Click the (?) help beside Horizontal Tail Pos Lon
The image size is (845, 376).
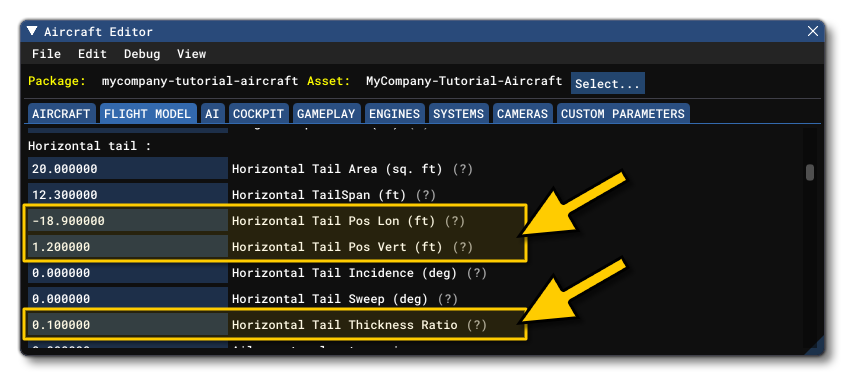pyautogui.click(x=455, y=221)
